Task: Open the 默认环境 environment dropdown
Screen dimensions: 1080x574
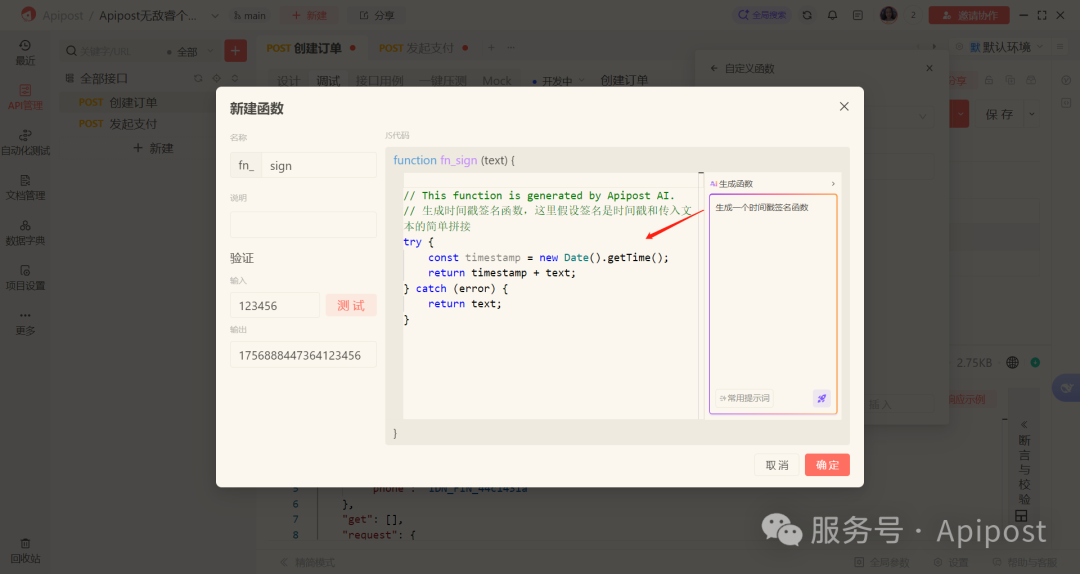Action: (x=1006, y=47)
